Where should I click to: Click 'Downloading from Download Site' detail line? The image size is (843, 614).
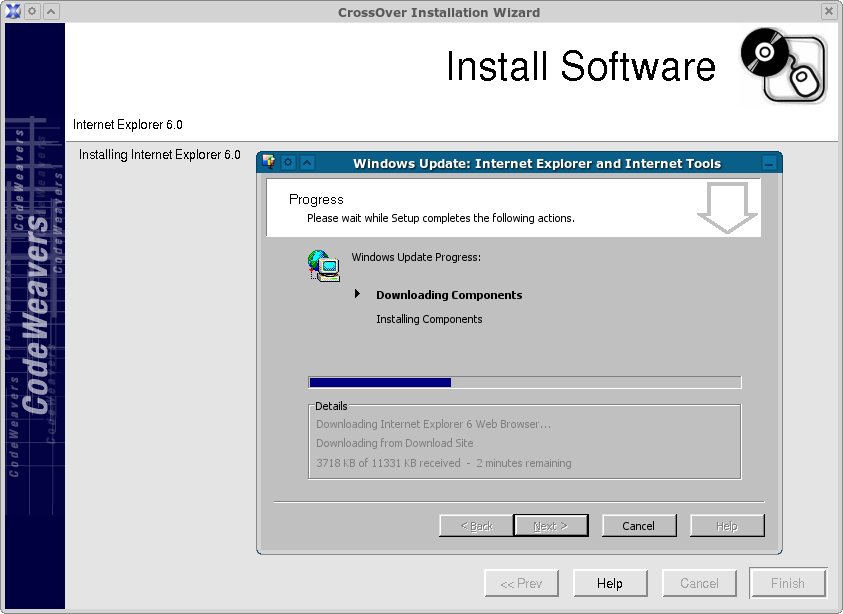pyautogui.click(x=395, y=443)
